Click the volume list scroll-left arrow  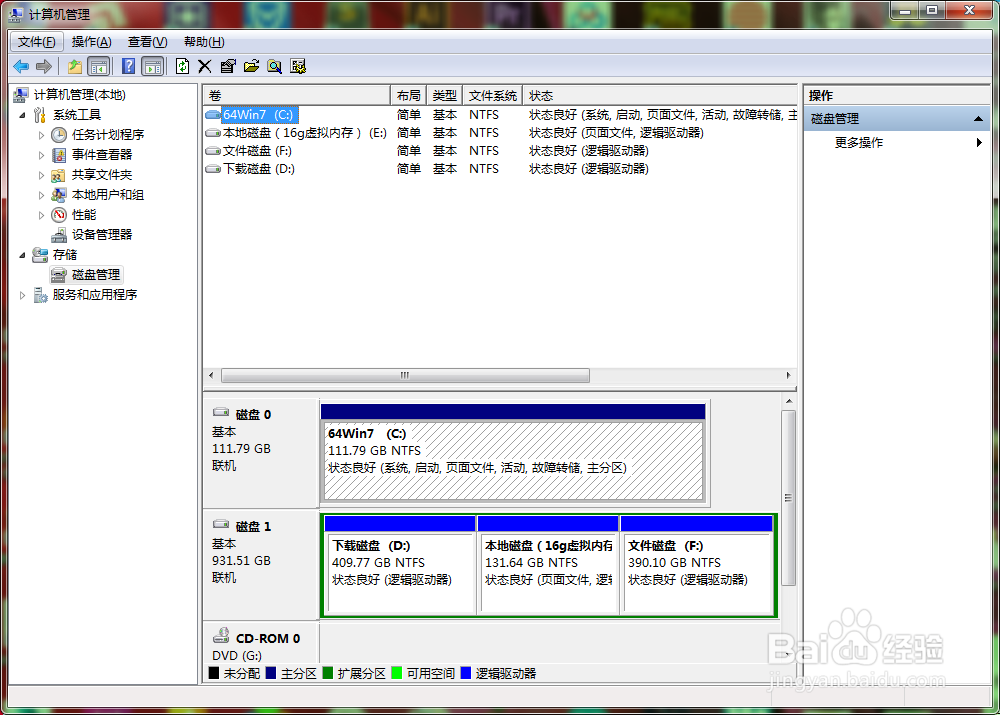[x=211, y=376]
